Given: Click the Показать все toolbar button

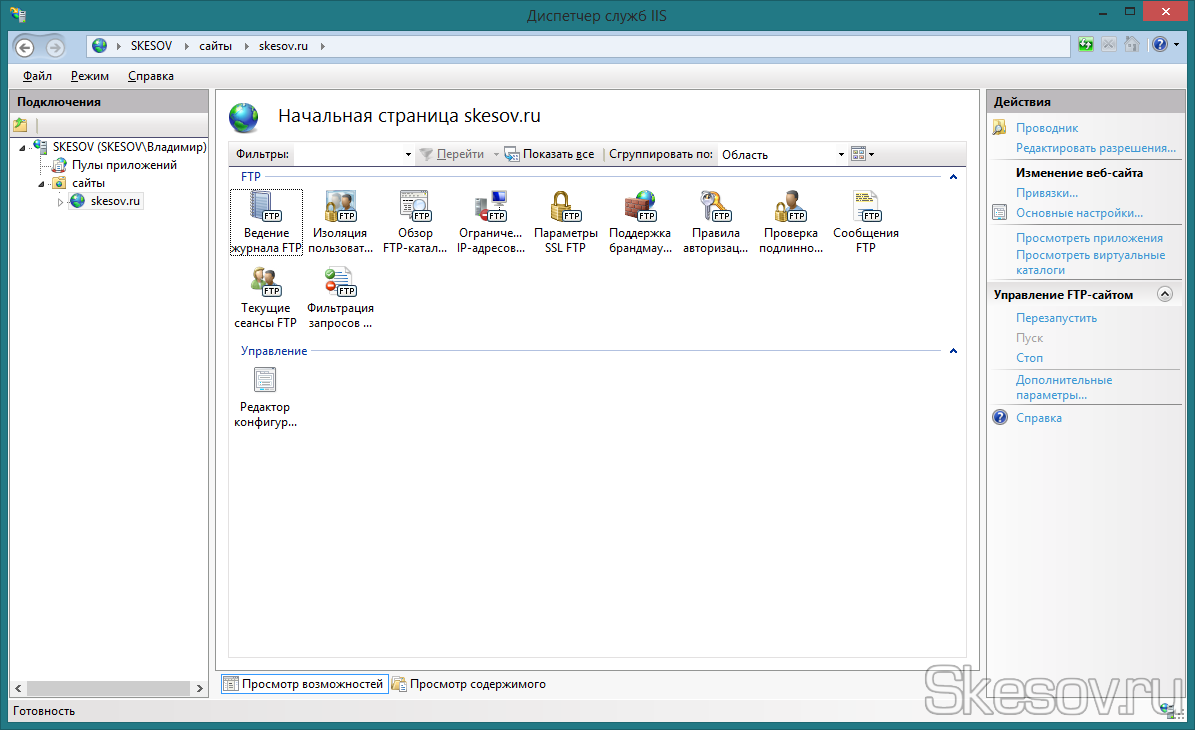Looking at the screenshot, I should [x=549, y=155].
